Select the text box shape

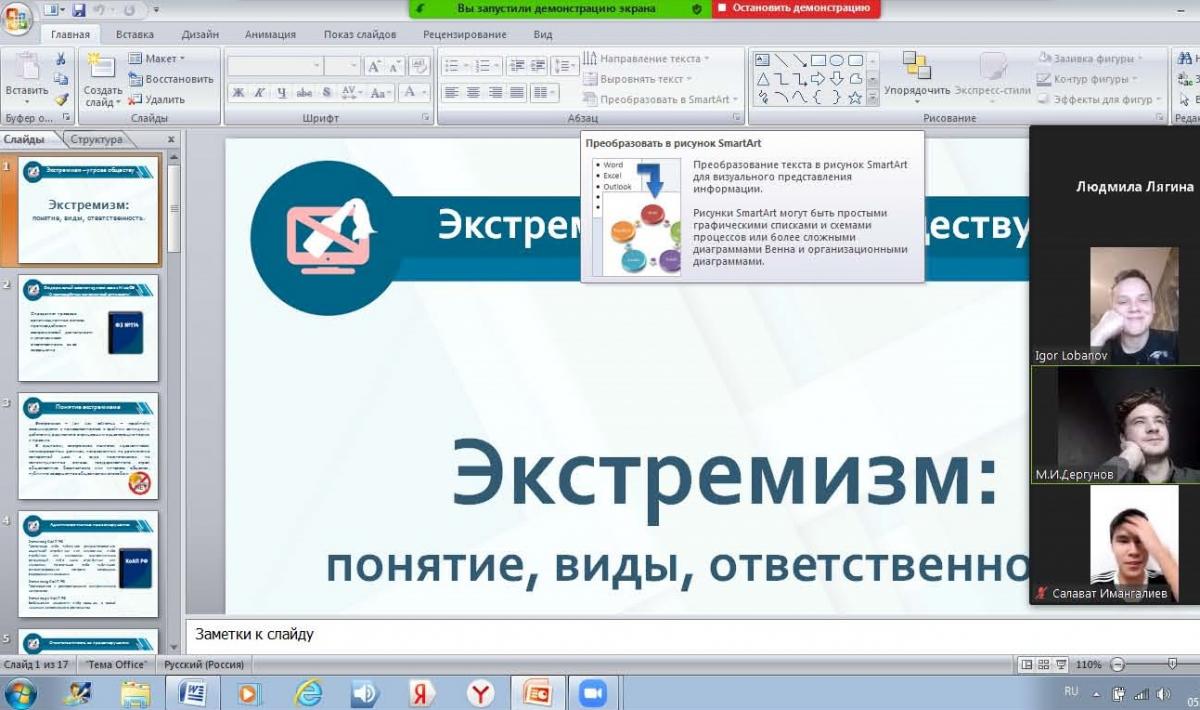[x=763, y=60]
